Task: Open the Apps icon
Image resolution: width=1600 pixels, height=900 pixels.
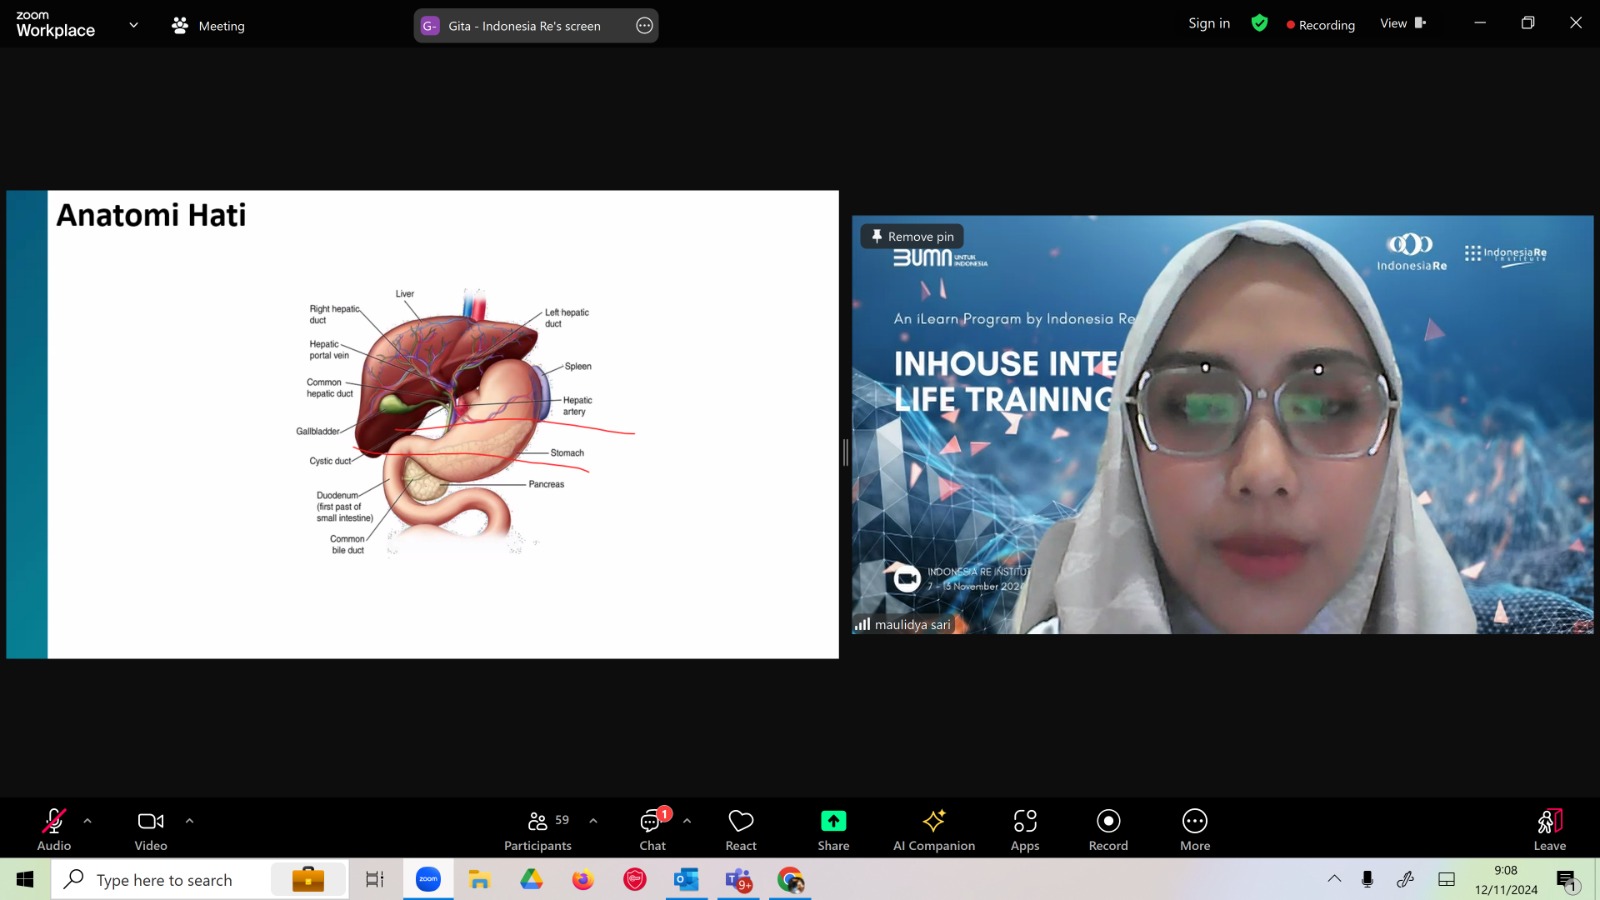Action: (1025, 829)
